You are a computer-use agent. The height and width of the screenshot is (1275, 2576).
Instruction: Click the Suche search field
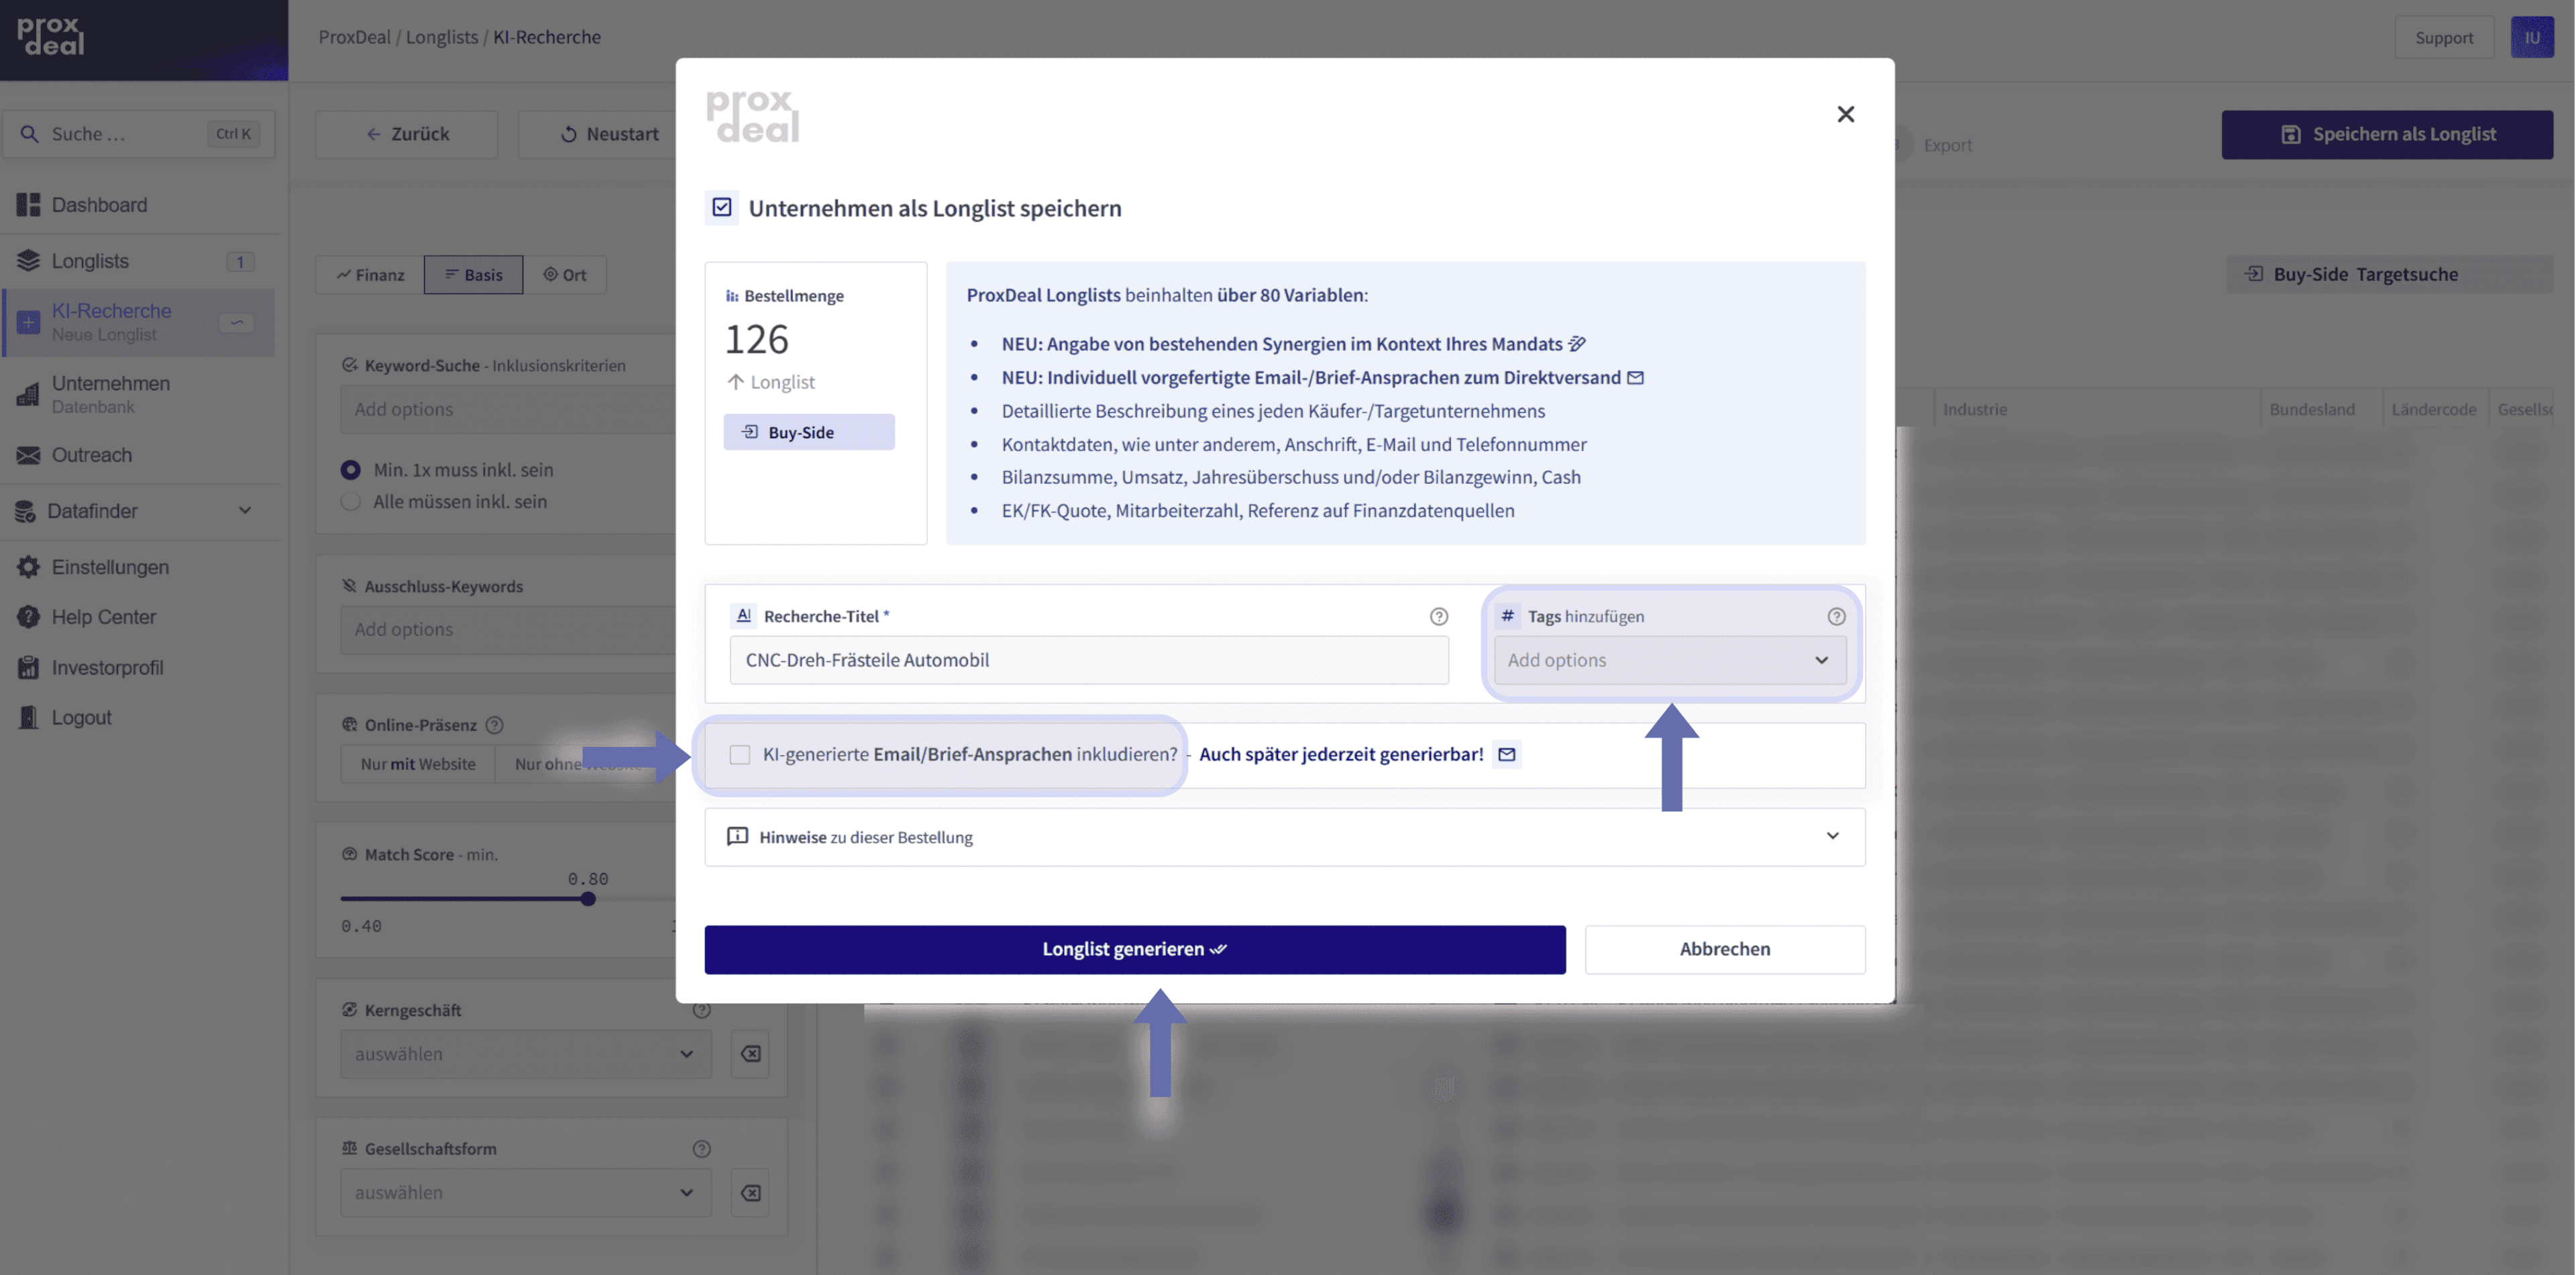tap(138, 134)
